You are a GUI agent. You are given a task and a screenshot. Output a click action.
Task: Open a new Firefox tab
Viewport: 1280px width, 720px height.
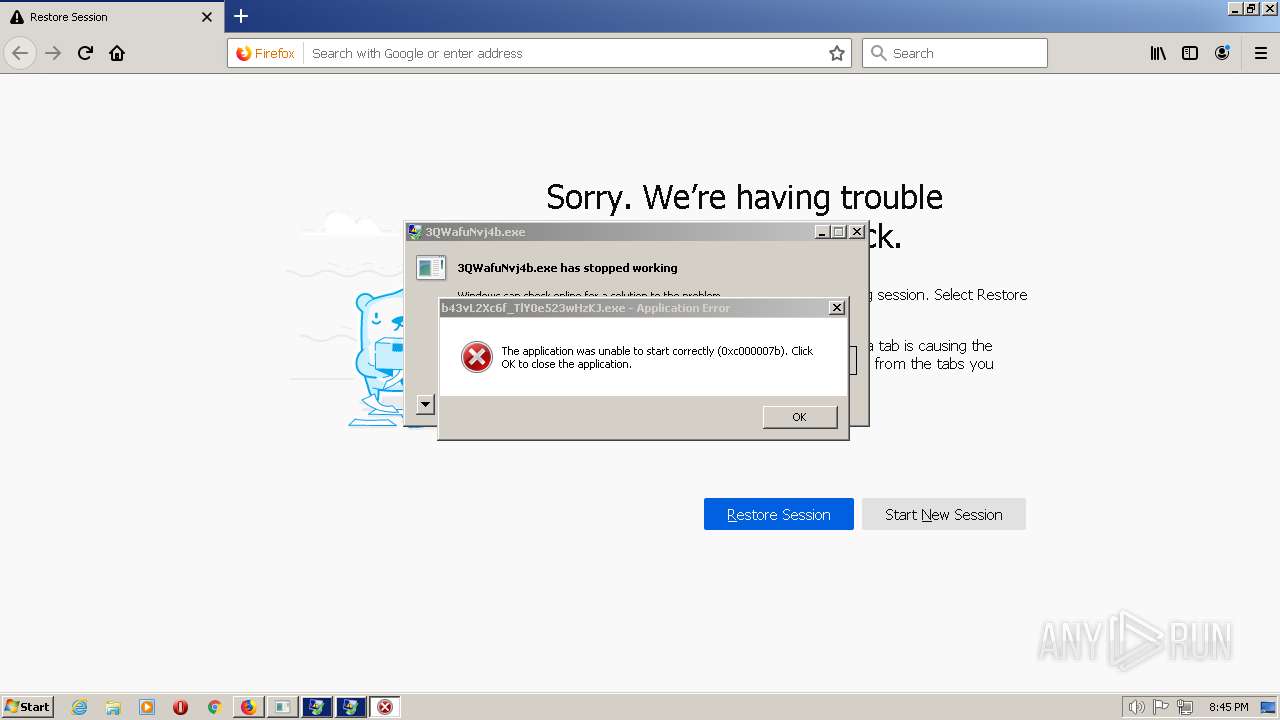(x=241, y=16)
